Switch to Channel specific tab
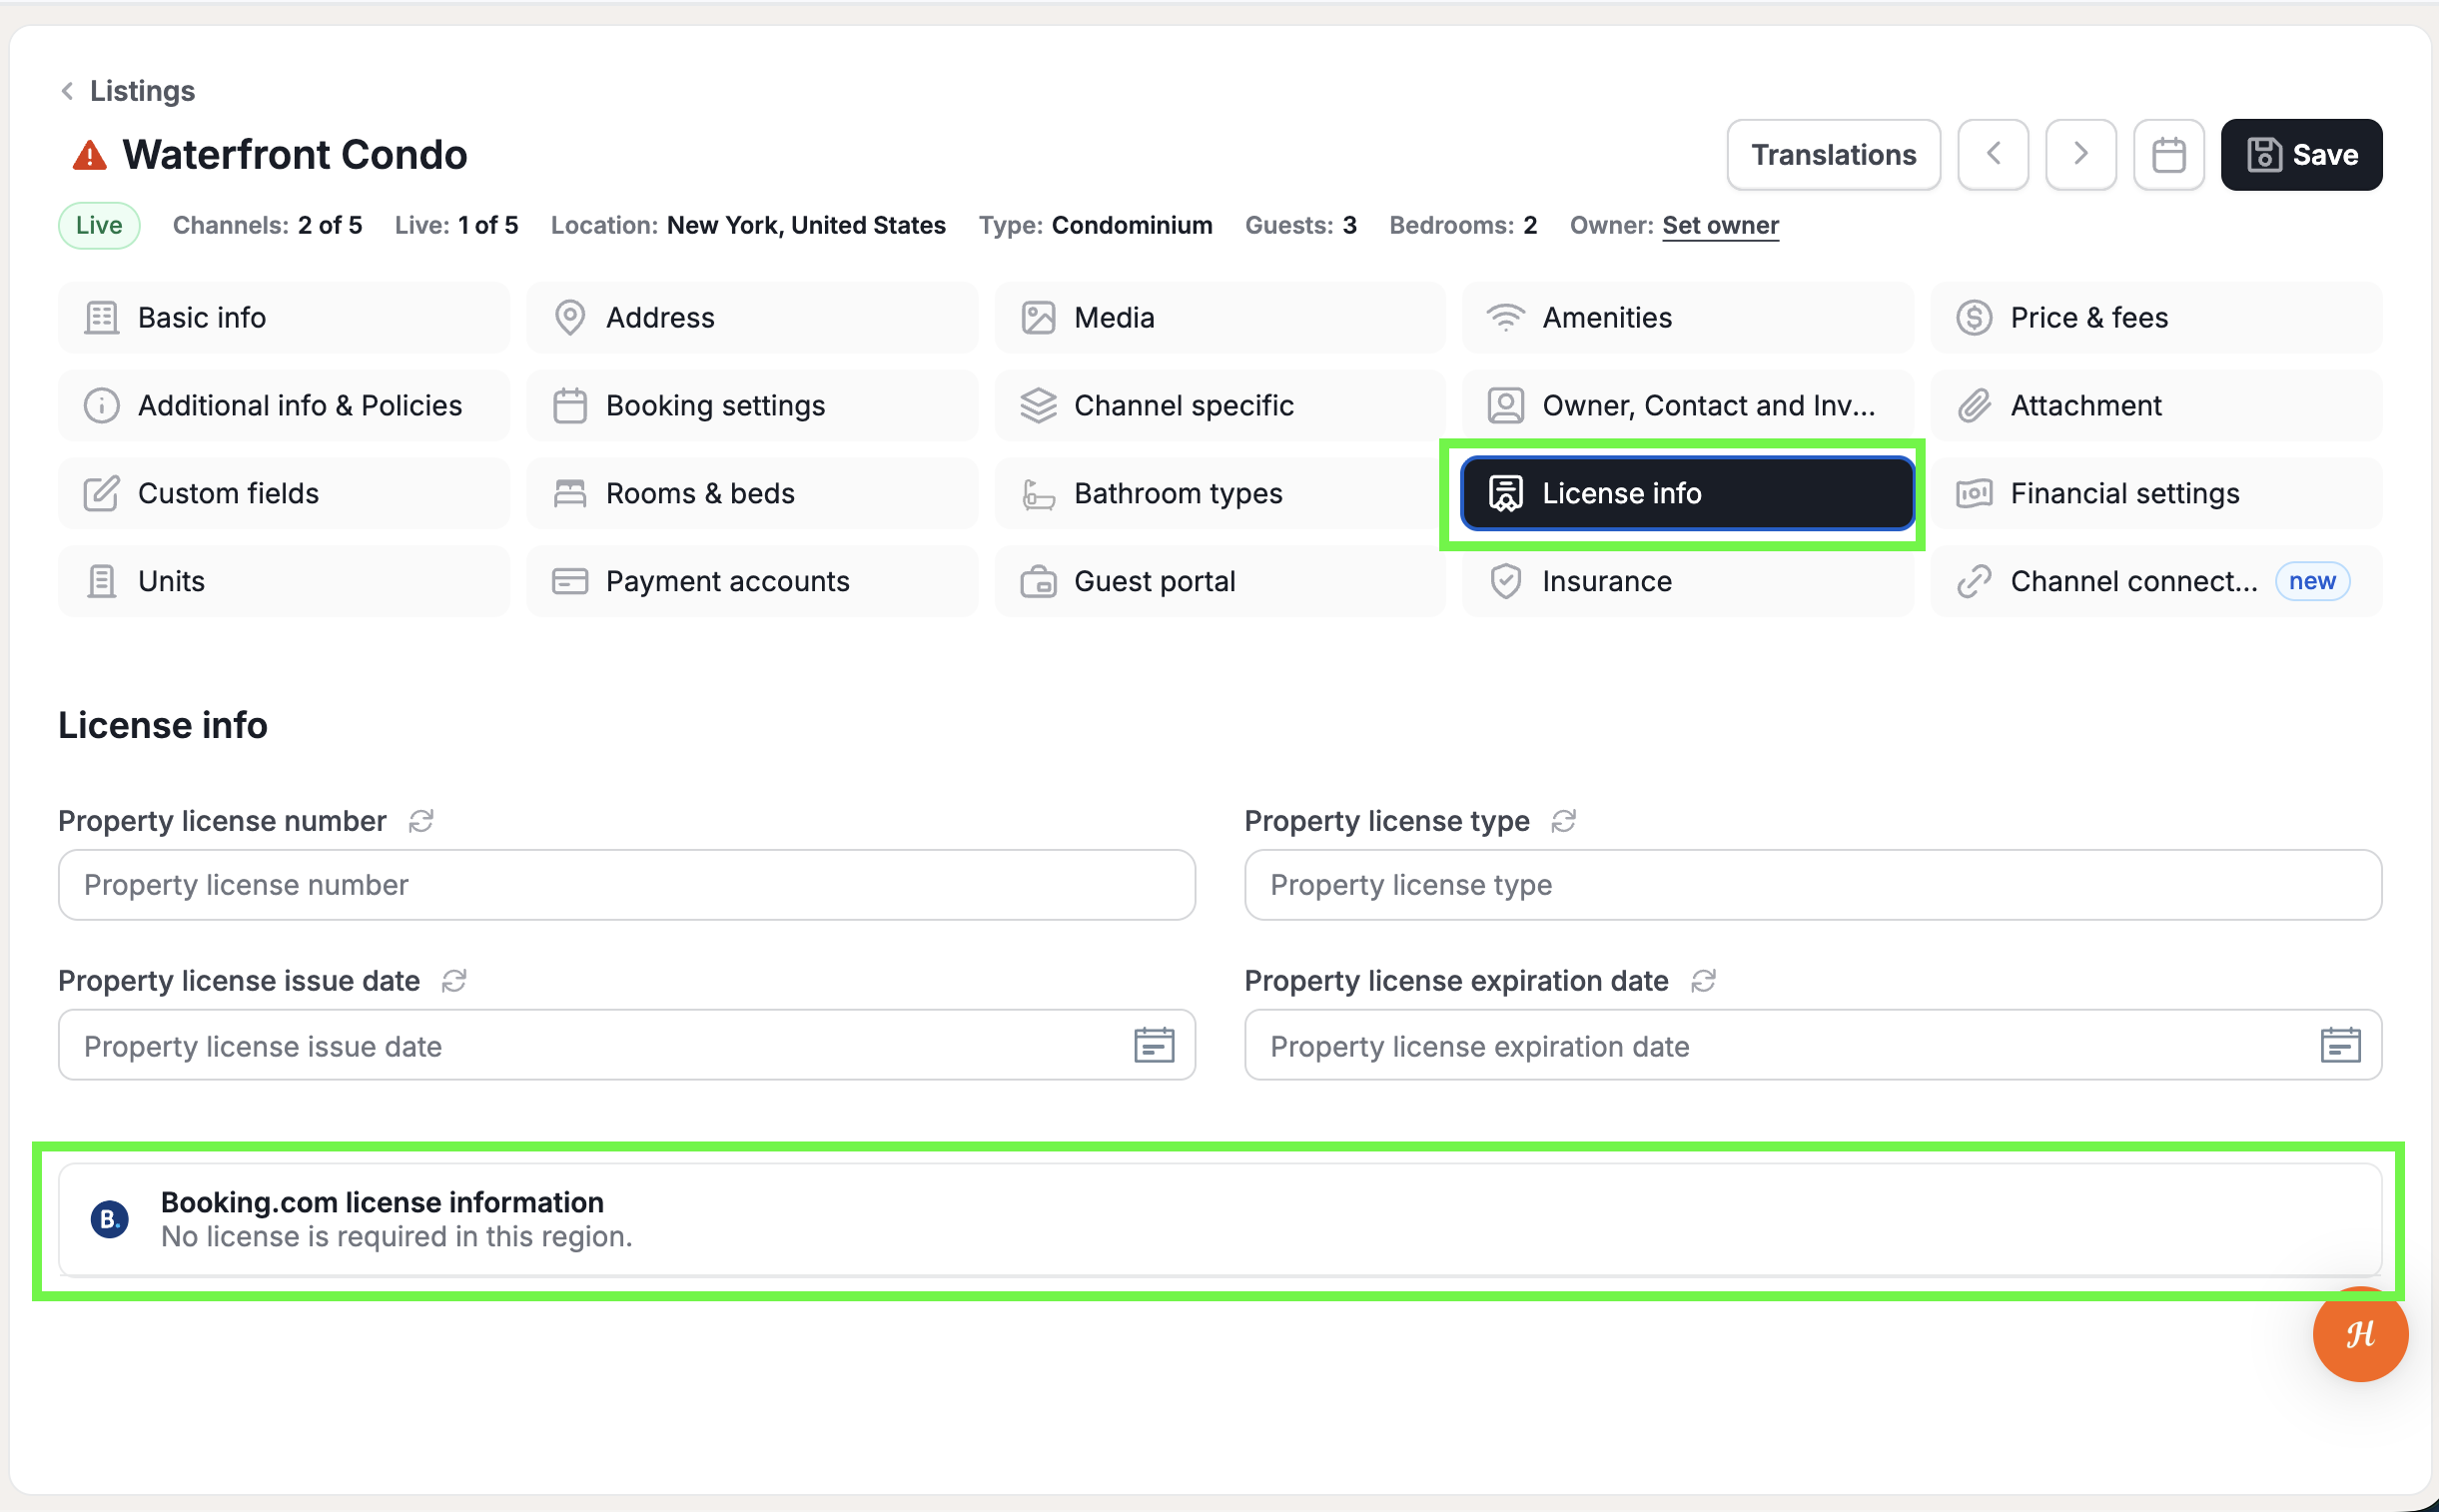The height and width of the screenshot is (1512, 2439). (1220, 406)
